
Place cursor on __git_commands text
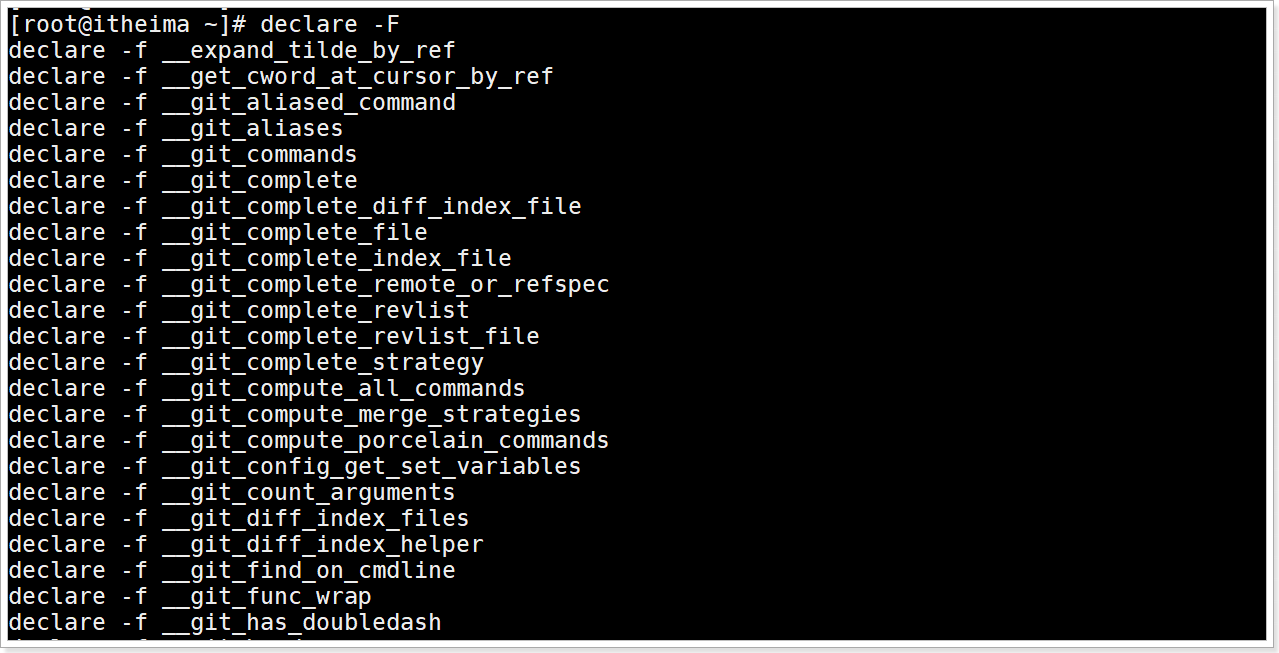tap(259, 154)
